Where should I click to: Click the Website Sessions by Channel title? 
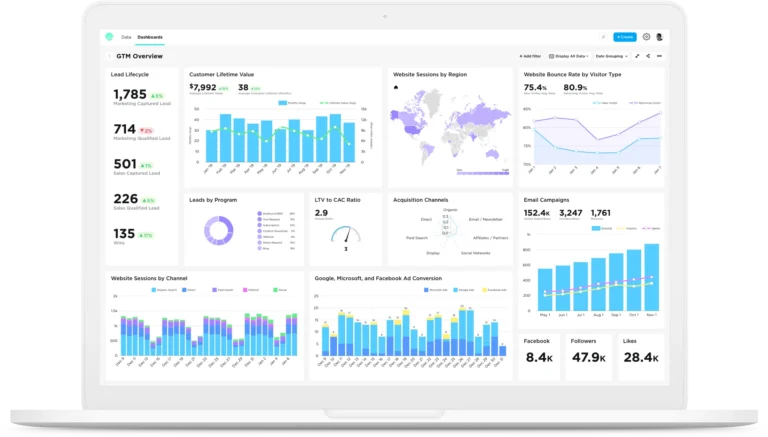149,278
